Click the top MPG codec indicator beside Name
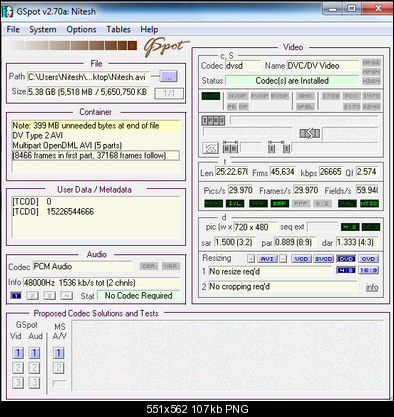Screen dimensions: 394x417 (371, 62)
